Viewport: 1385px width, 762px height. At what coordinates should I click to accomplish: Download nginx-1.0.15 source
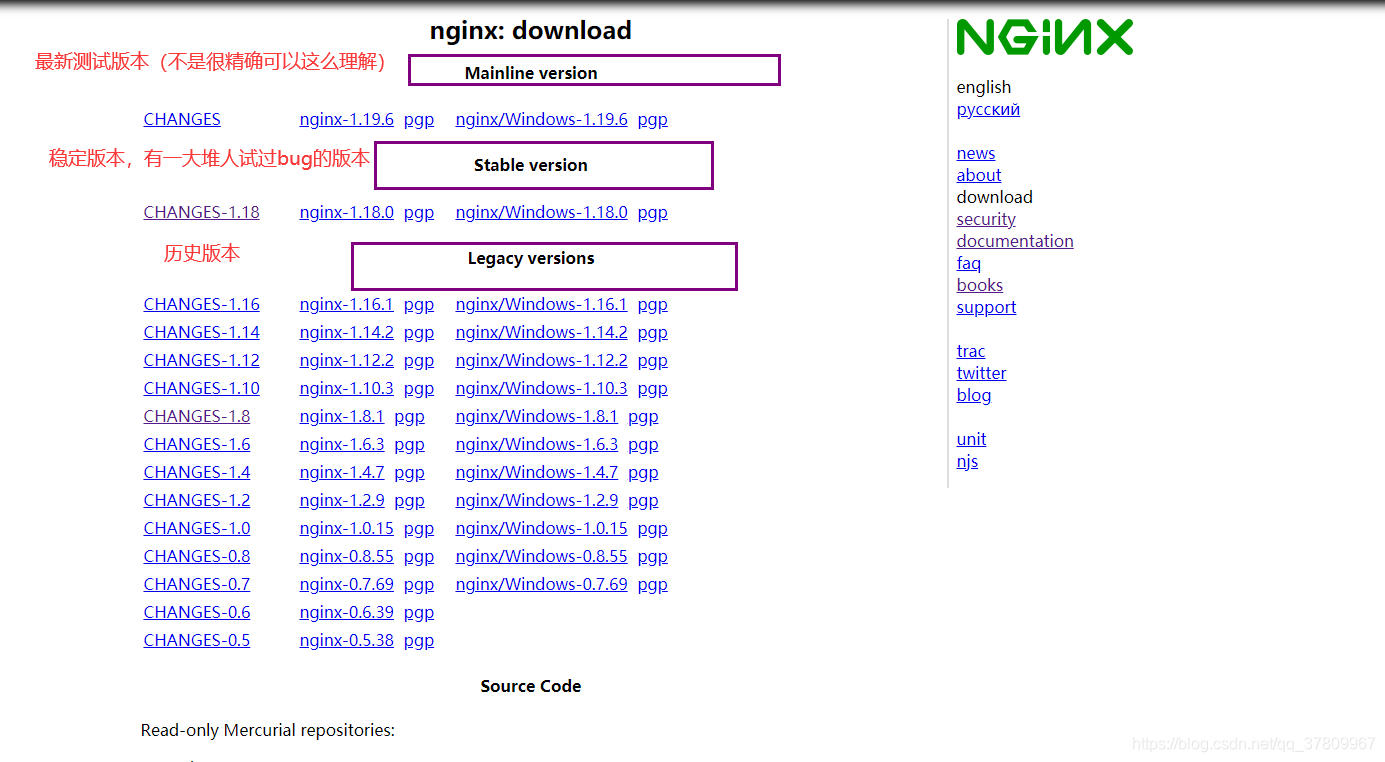[346, 528]
